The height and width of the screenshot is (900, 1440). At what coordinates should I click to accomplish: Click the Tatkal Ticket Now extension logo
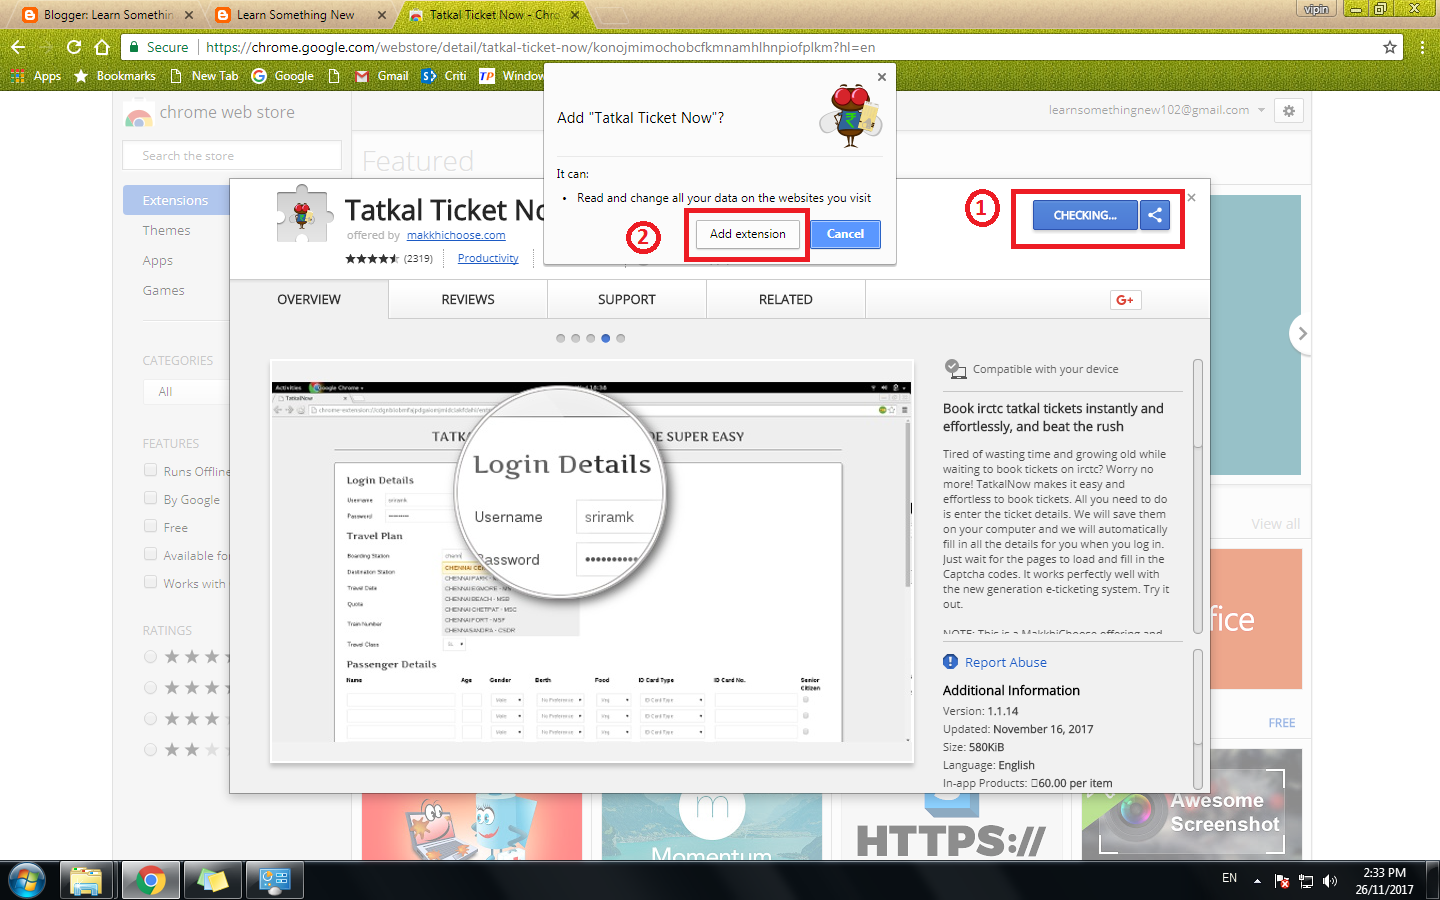pos(302,213)
